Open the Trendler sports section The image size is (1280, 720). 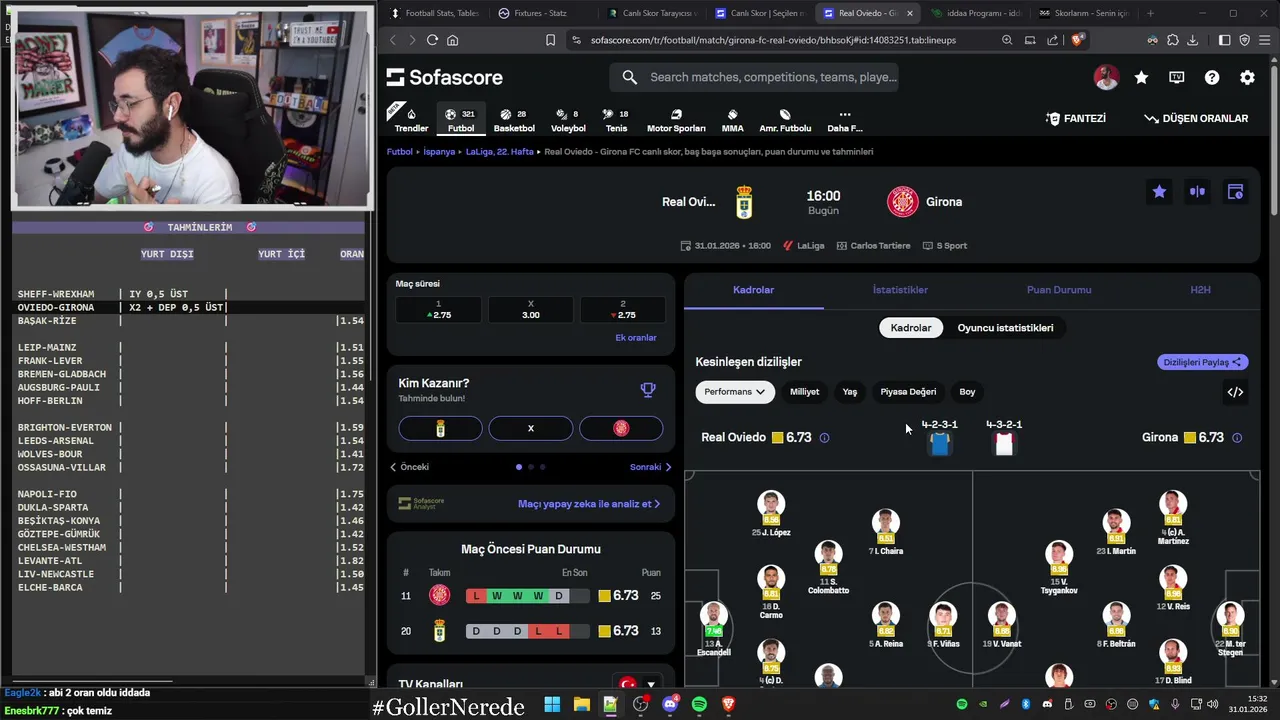point(411,120)
